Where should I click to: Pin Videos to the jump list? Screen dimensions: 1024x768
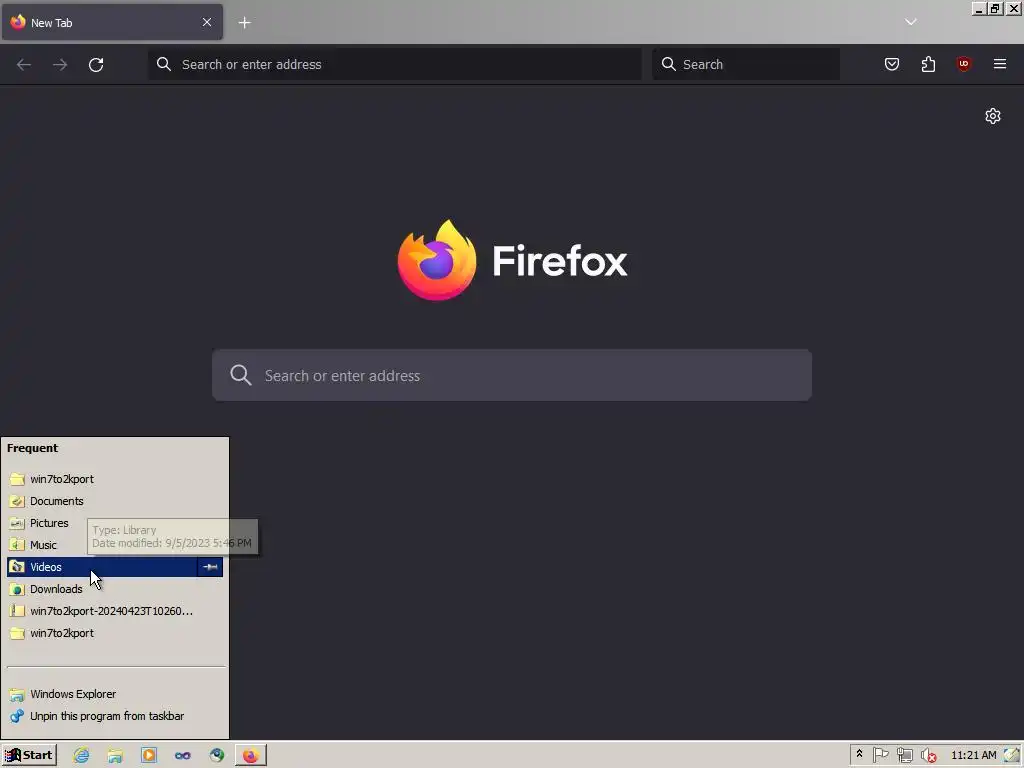210,567
